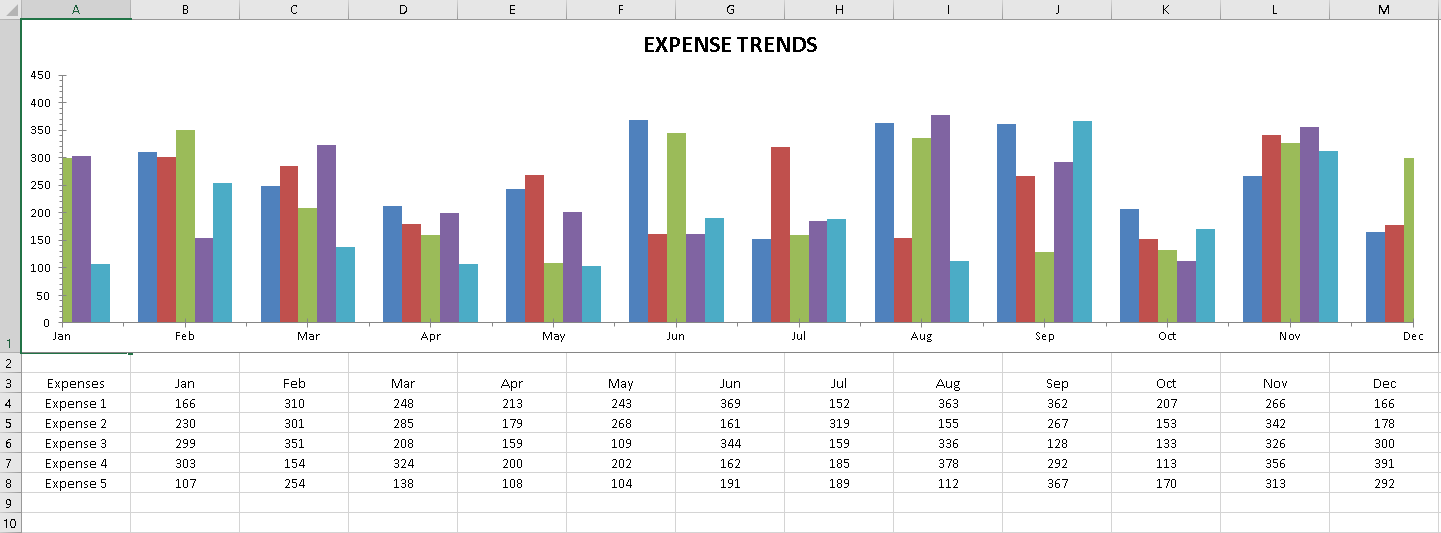
Task: Select the teal bar for Sep
Action: pos(1082,221)
